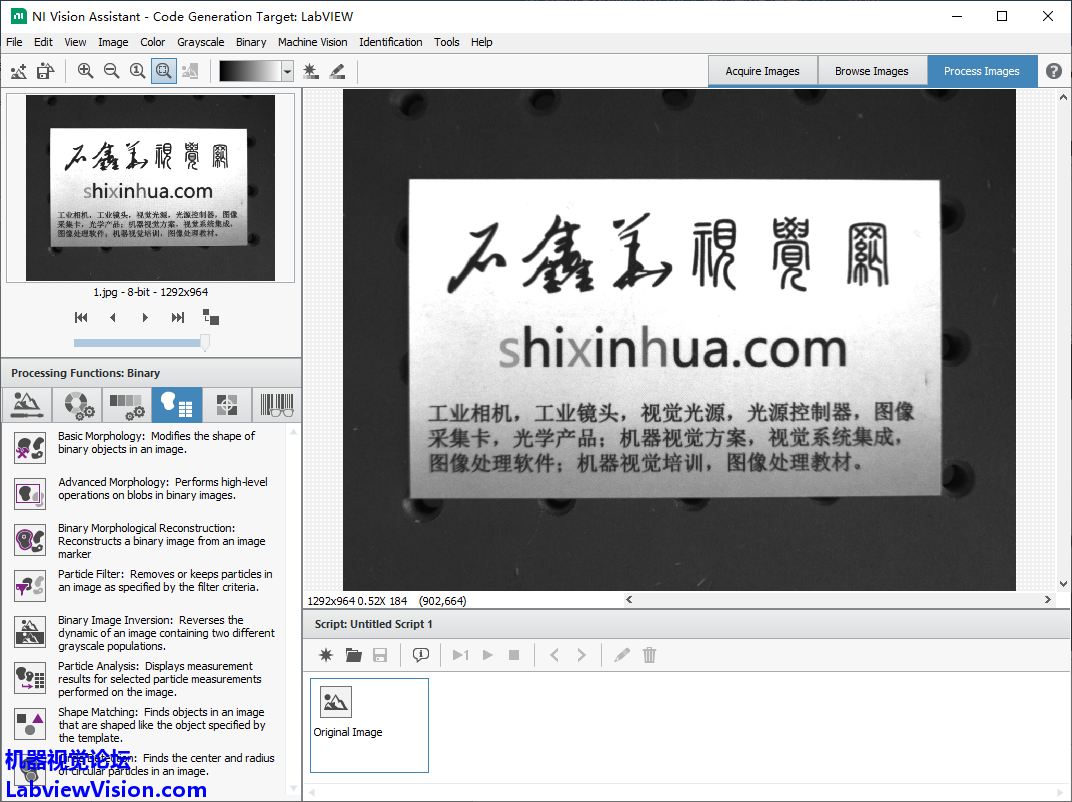Screen dimensions: 1072x802
Task: Select the Binary functions palette tab
Action: tap(177, 405)
